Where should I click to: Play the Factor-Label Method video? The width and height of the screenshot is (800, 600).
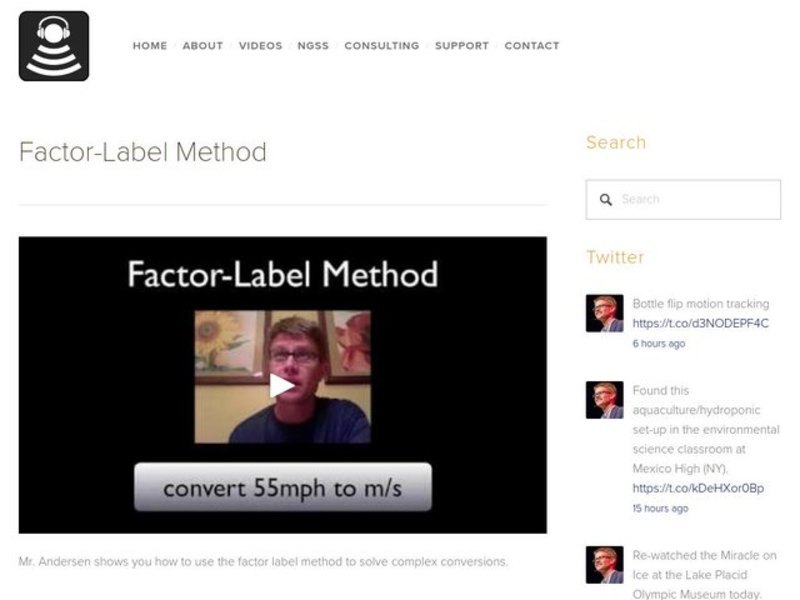click(282, 385)
